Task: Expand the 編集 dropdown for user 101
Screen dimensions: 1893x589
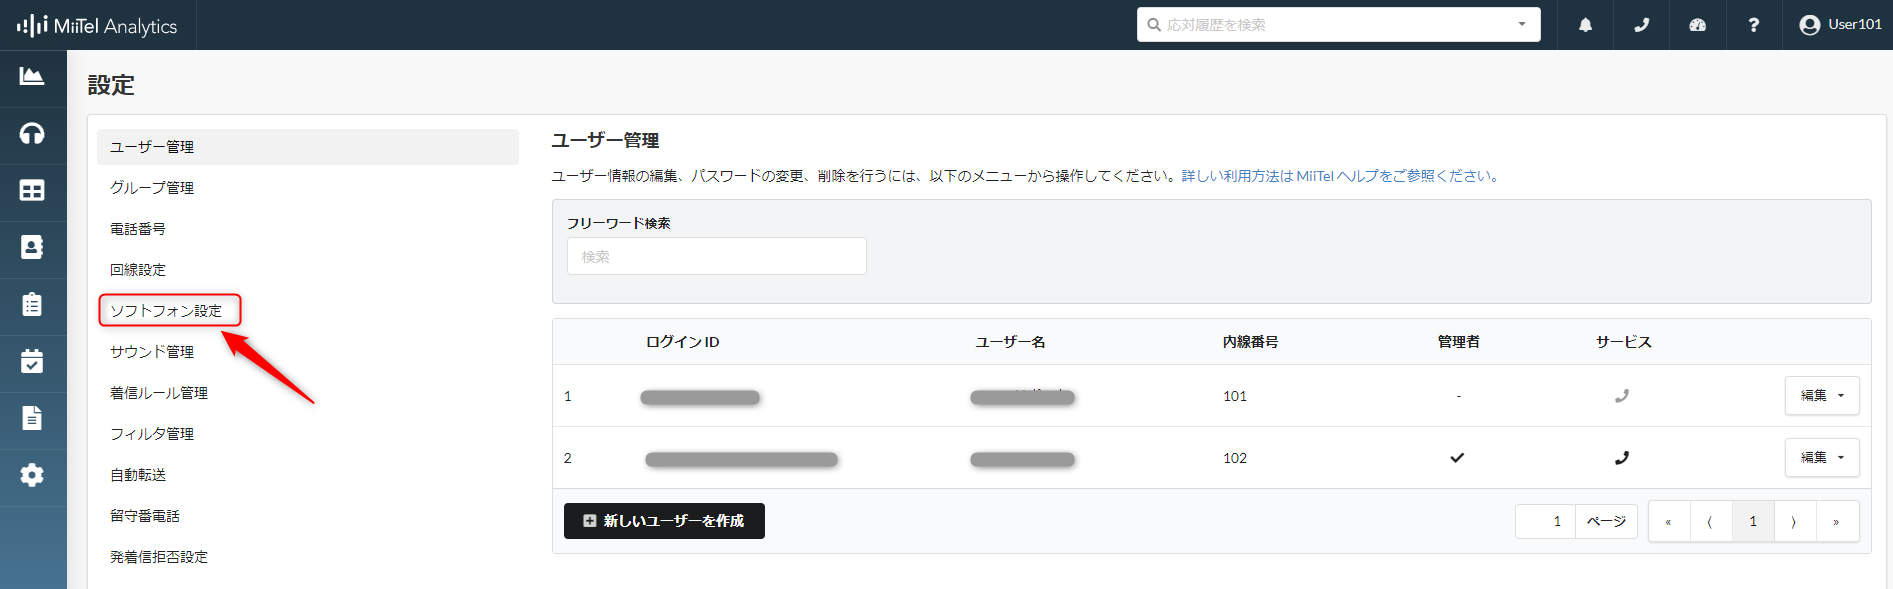Action: pyautogui.click(x=1822, y=396)
